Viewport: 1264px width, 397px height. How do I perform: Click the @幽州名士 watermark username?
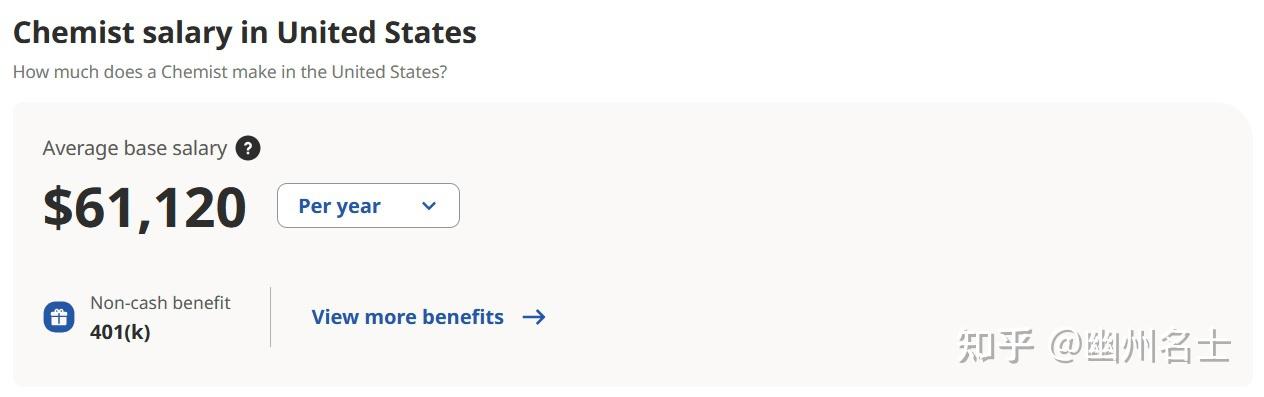(x=1139, y=347)
